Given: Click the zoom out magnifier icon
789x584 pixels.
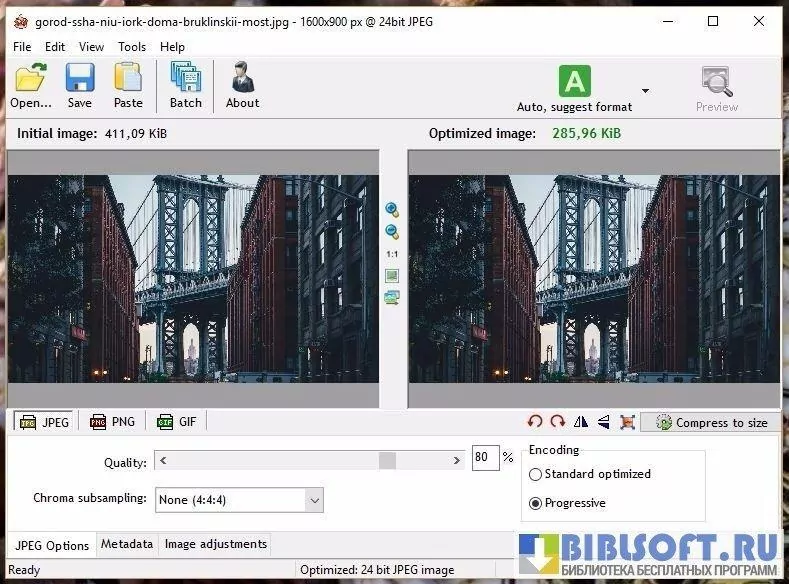Looking at the screenshot, I should pos(392,232).
